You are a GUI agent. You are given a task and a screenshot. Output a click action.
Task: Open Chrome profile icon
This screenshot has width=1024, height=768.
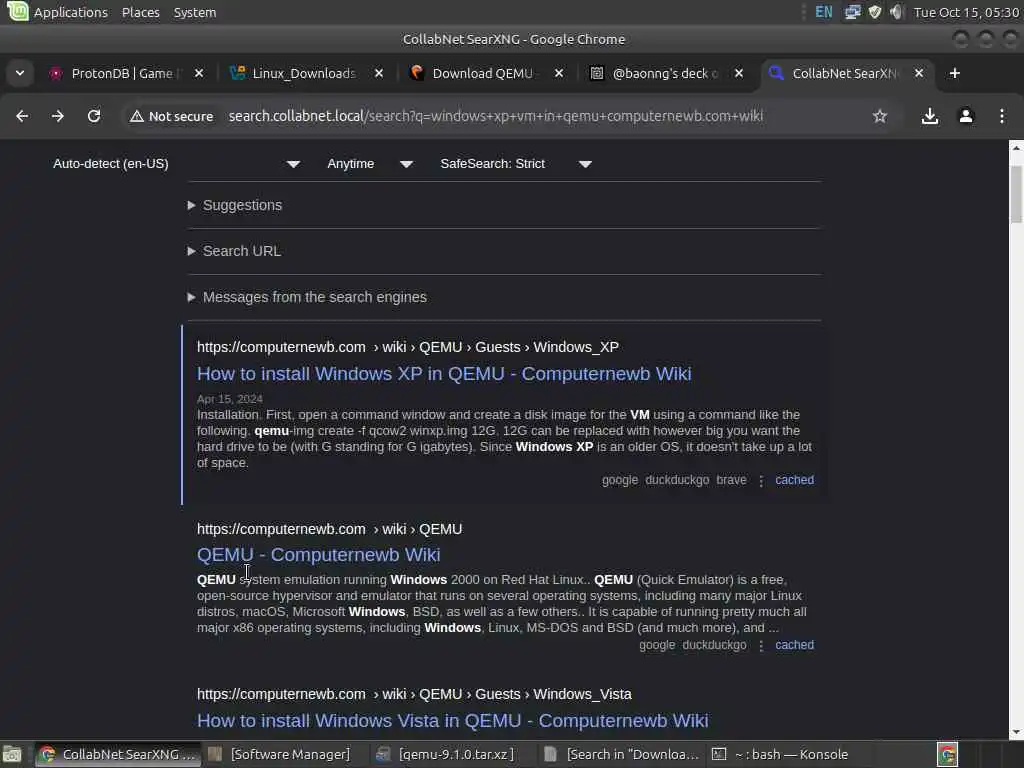click(966, 116)
